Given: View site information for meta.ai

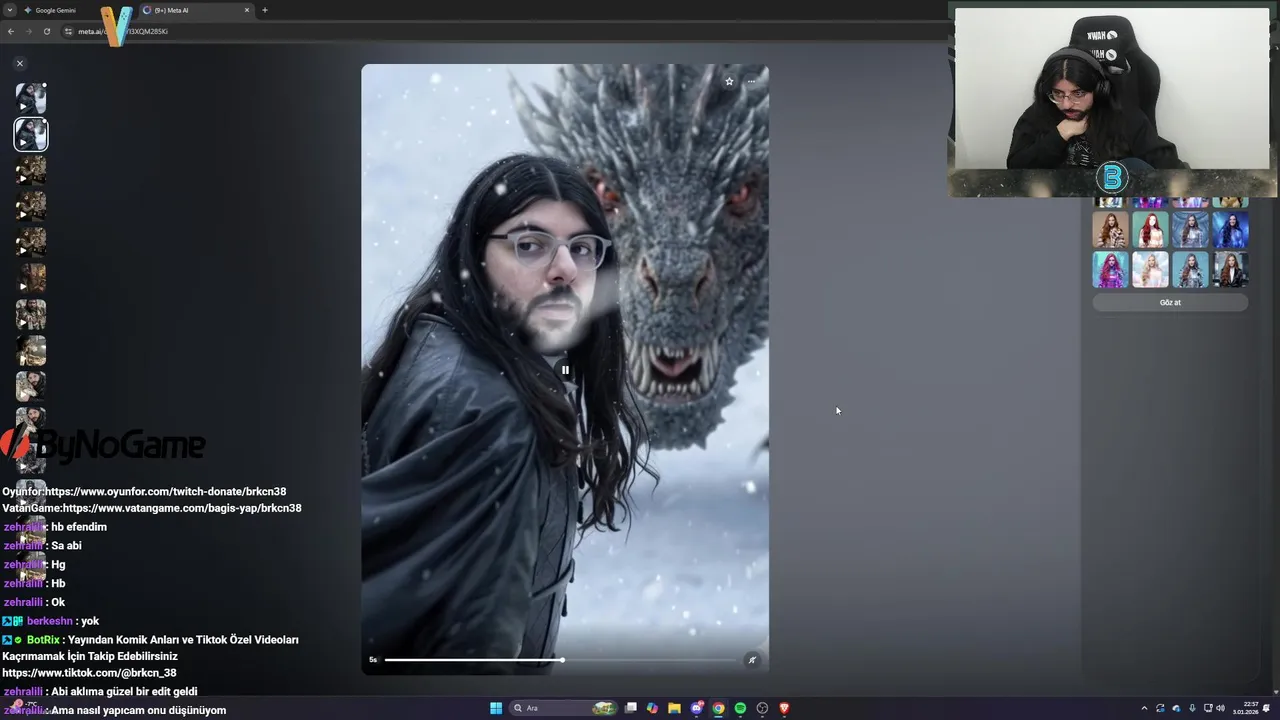Looking at the screenshot, I should [x=68, y=31].
